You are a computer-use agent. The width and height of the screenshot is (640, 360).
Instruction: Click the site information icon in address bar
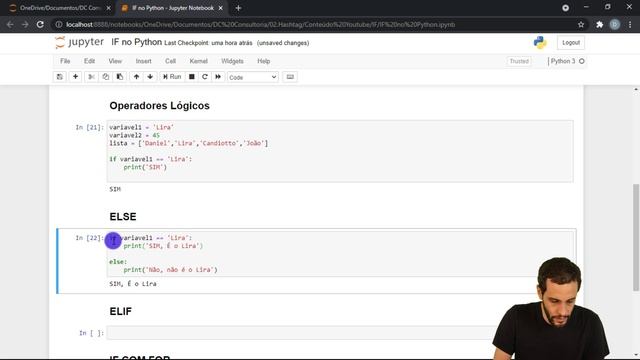pos(59,24)
